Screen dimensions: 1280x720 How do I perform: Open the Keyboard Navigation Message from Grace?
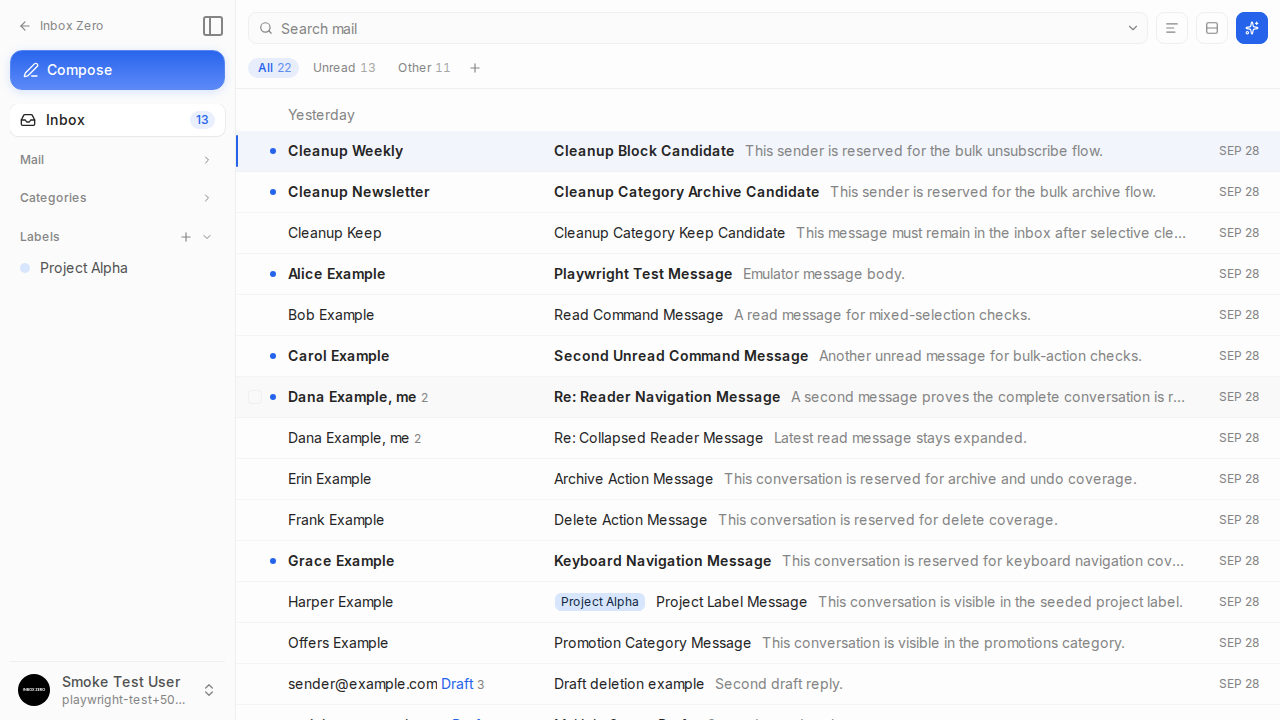tap(758, 561)
